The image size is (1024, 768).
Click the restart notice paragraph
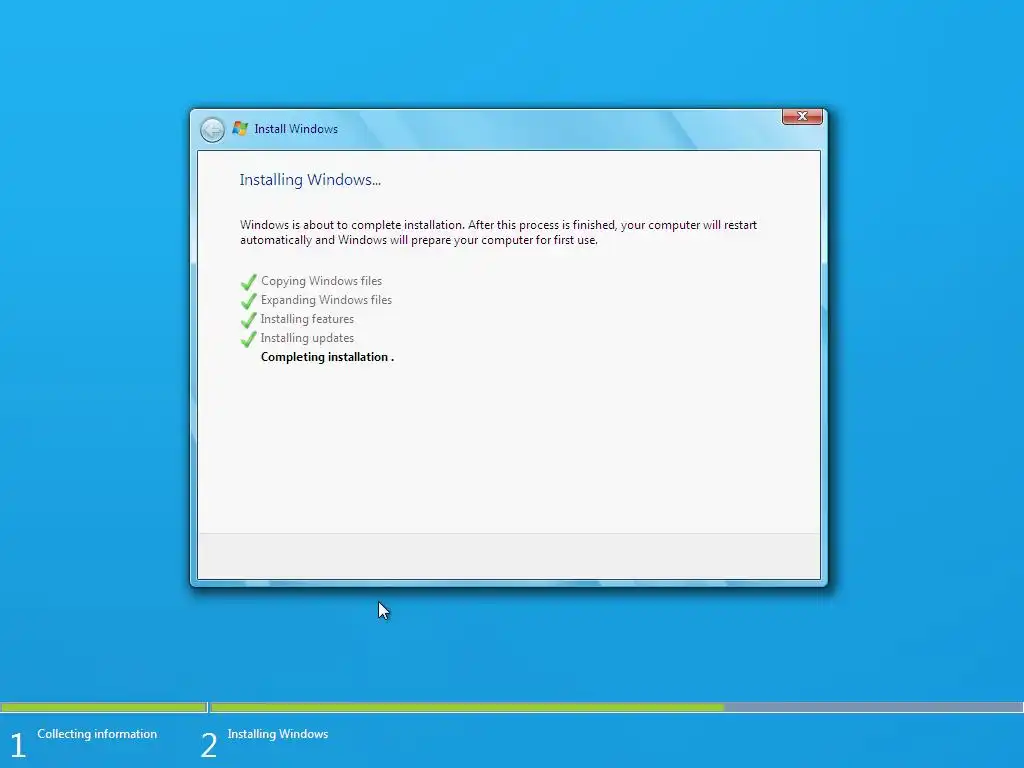pyautogui.click(x=498, y=232)
